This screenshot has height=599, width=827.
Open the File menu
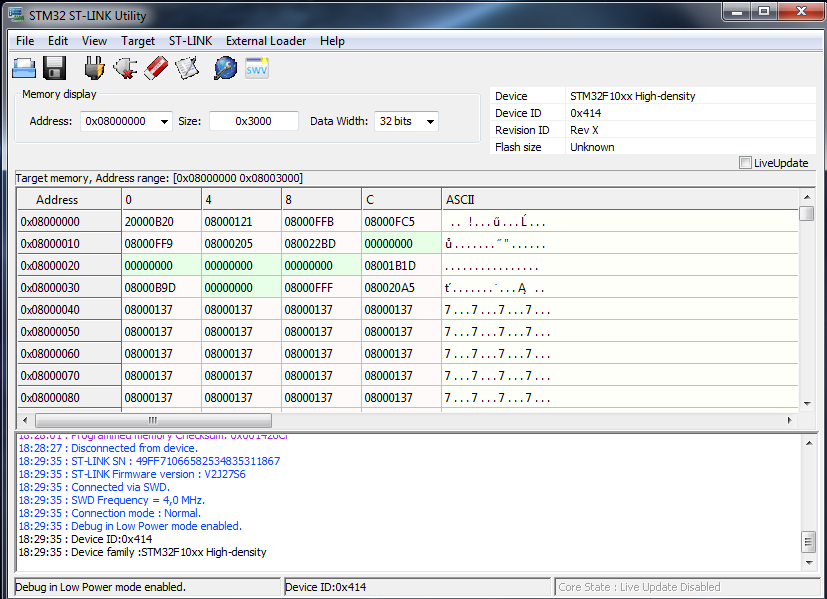click(x=25, y=41)
